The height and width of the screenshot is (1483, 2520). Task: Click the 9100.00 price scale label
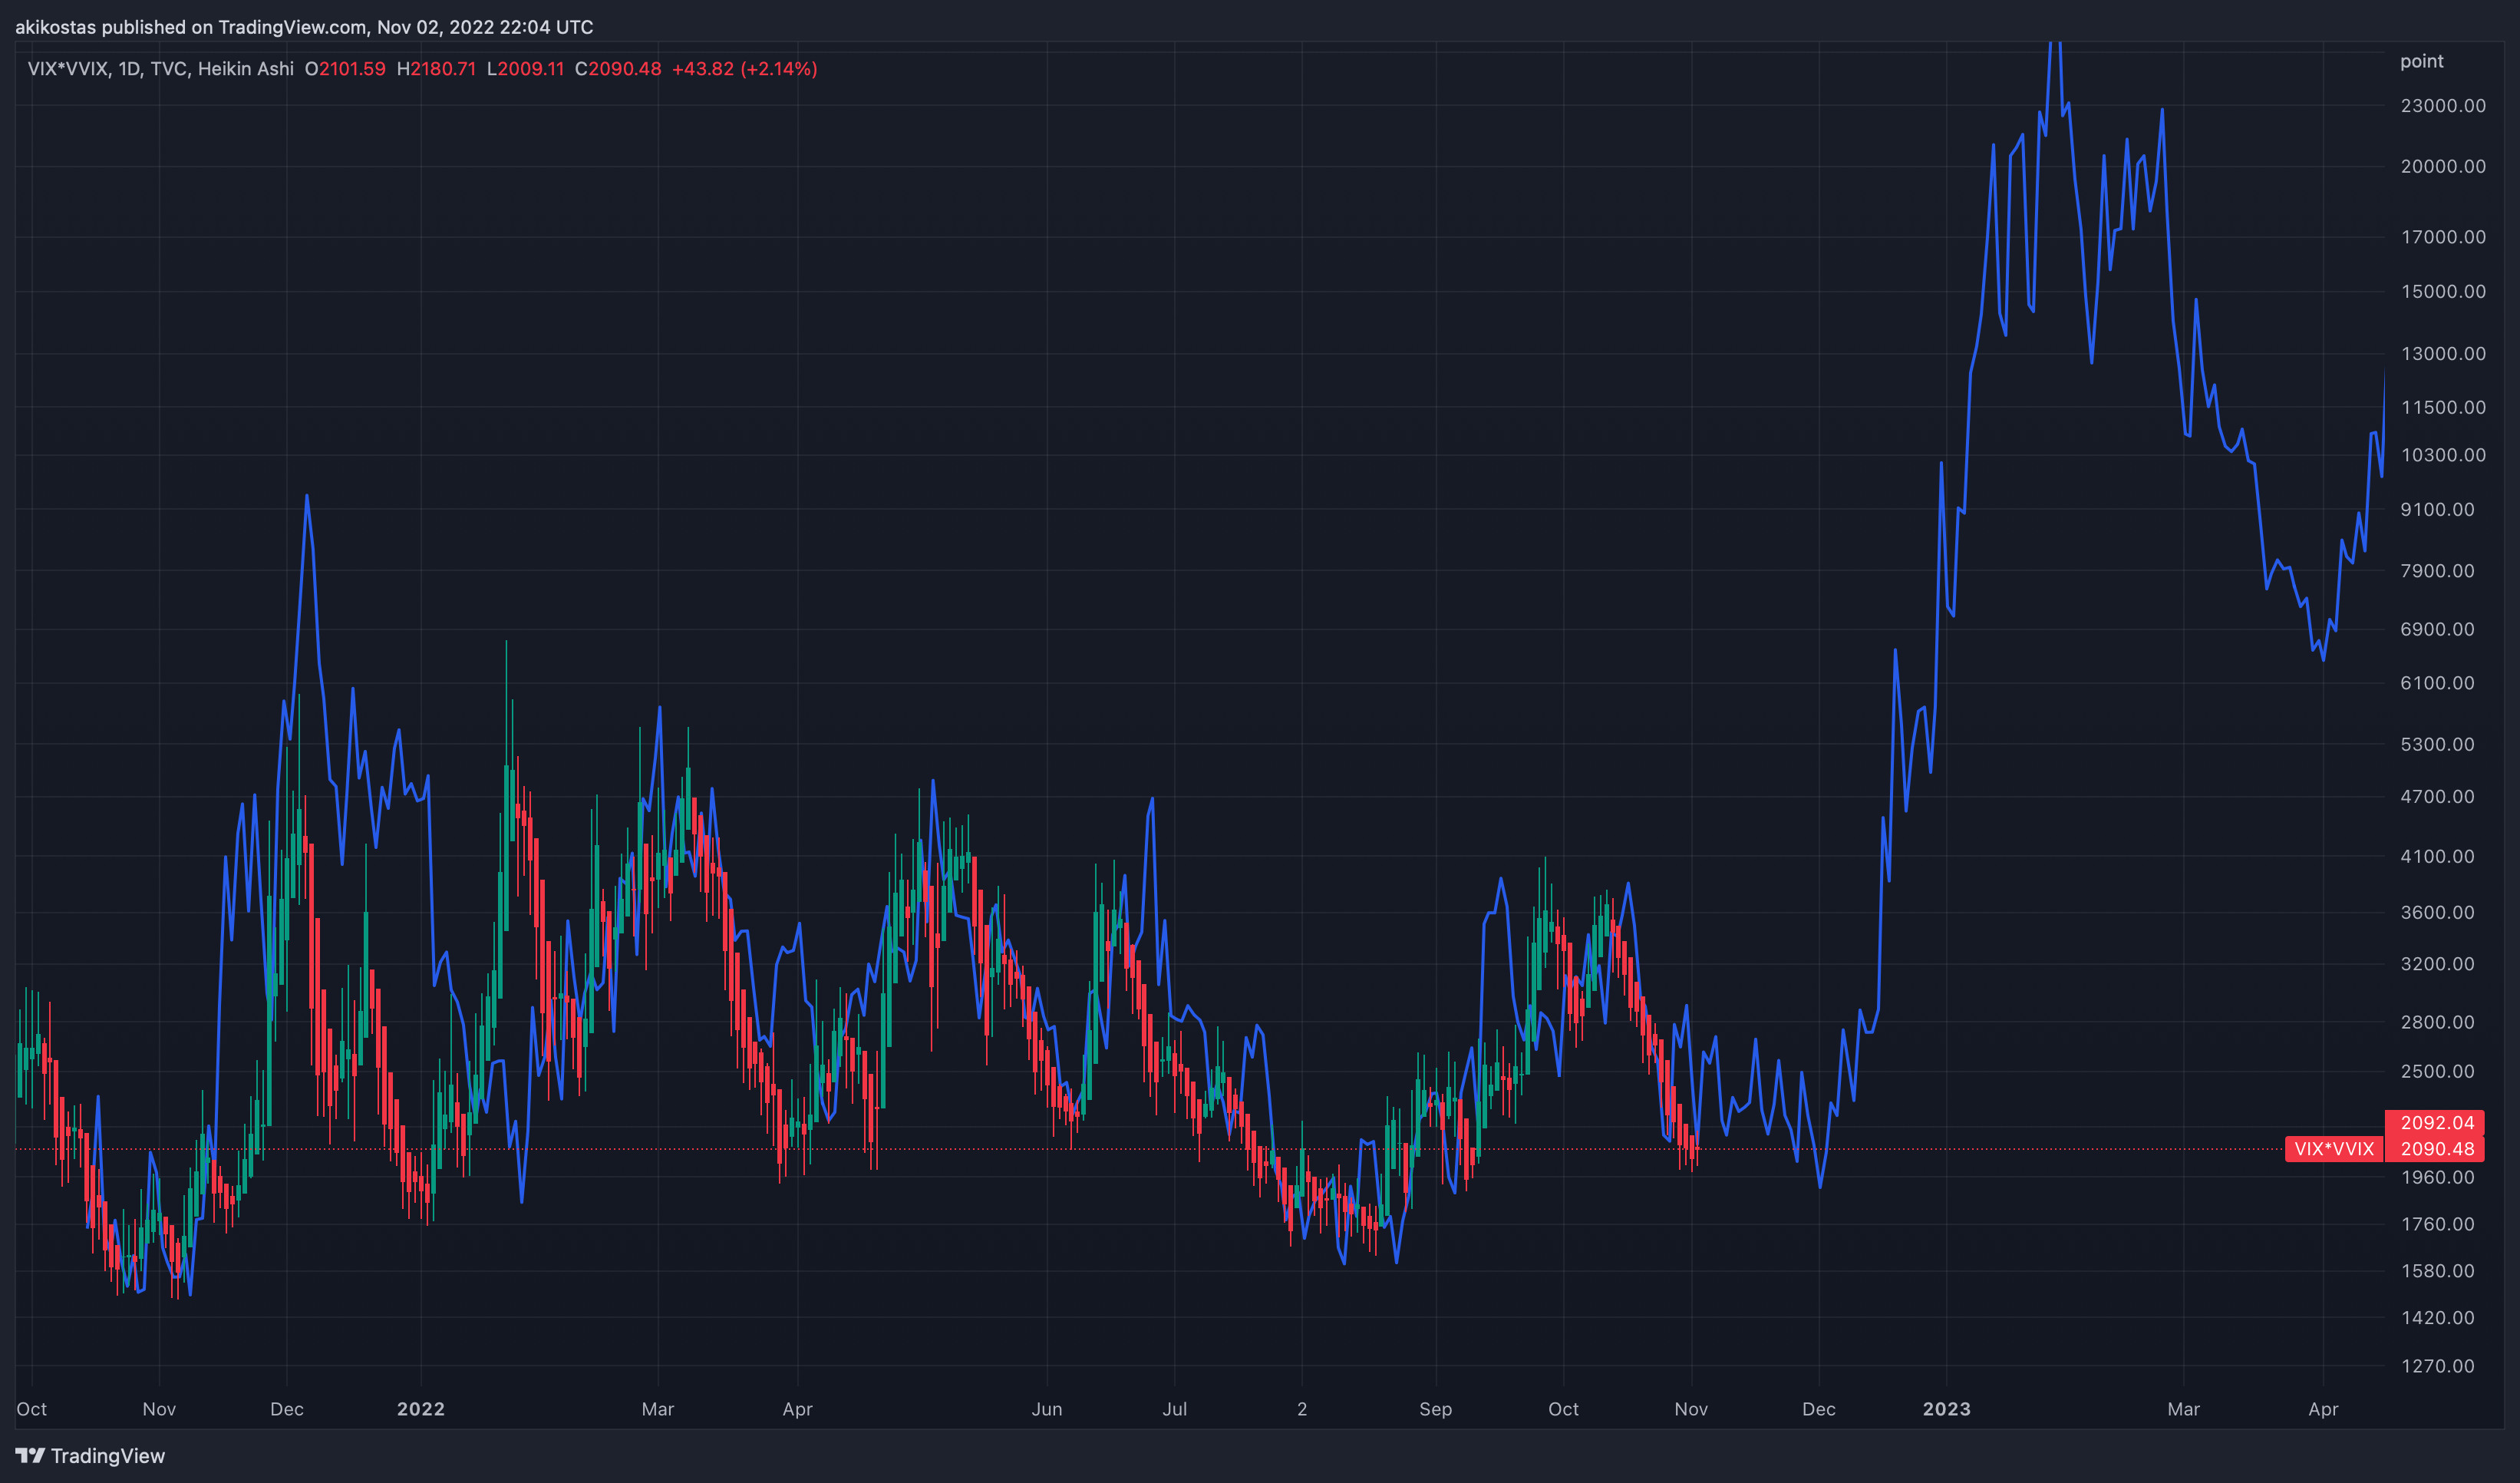(x=2437, y=510)
